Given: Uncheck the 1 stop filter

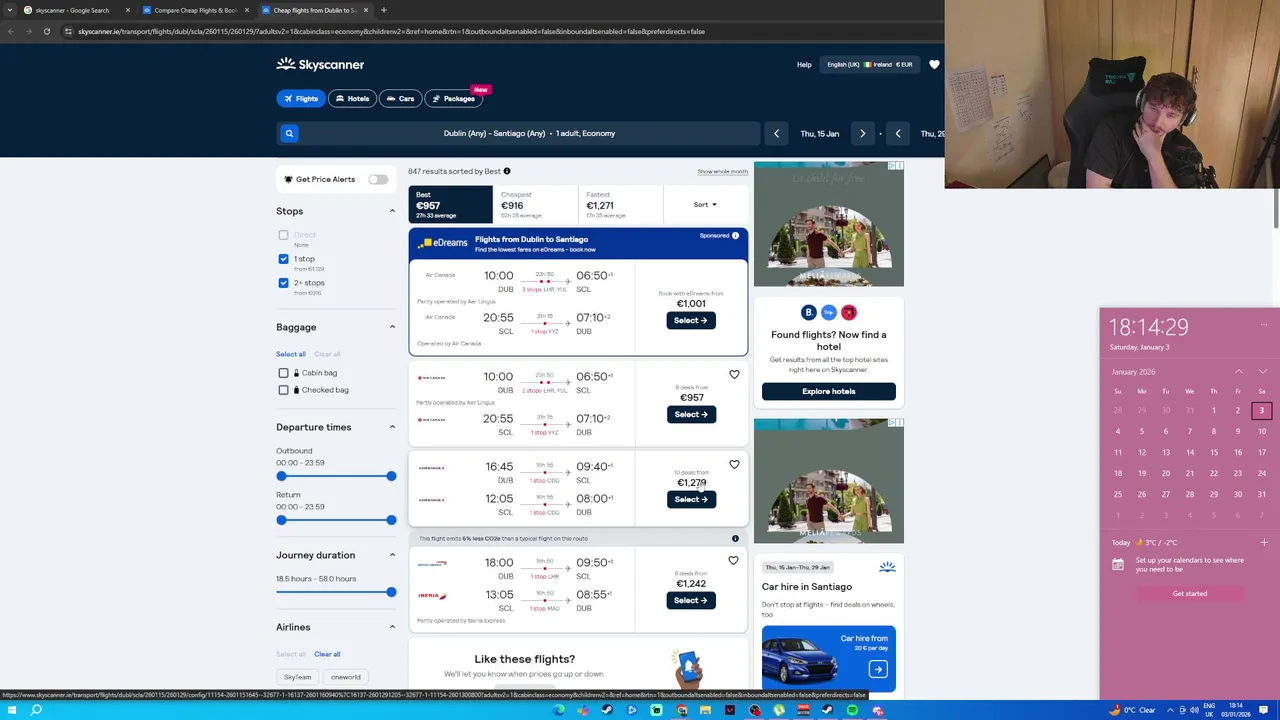Looking at the screenshot, I should coord(283,259).
